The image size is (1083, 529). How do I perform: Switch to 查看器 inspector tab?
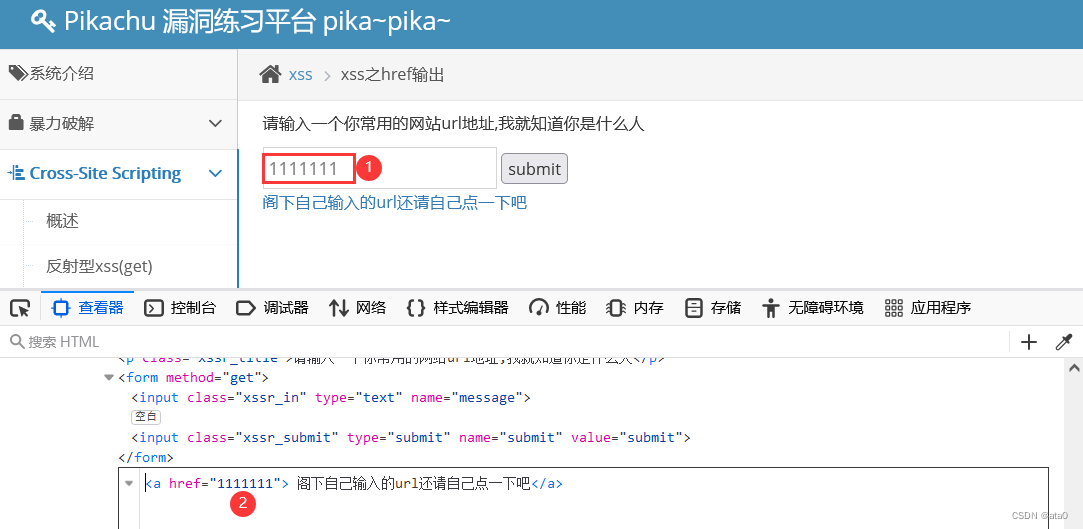(88, 307)
